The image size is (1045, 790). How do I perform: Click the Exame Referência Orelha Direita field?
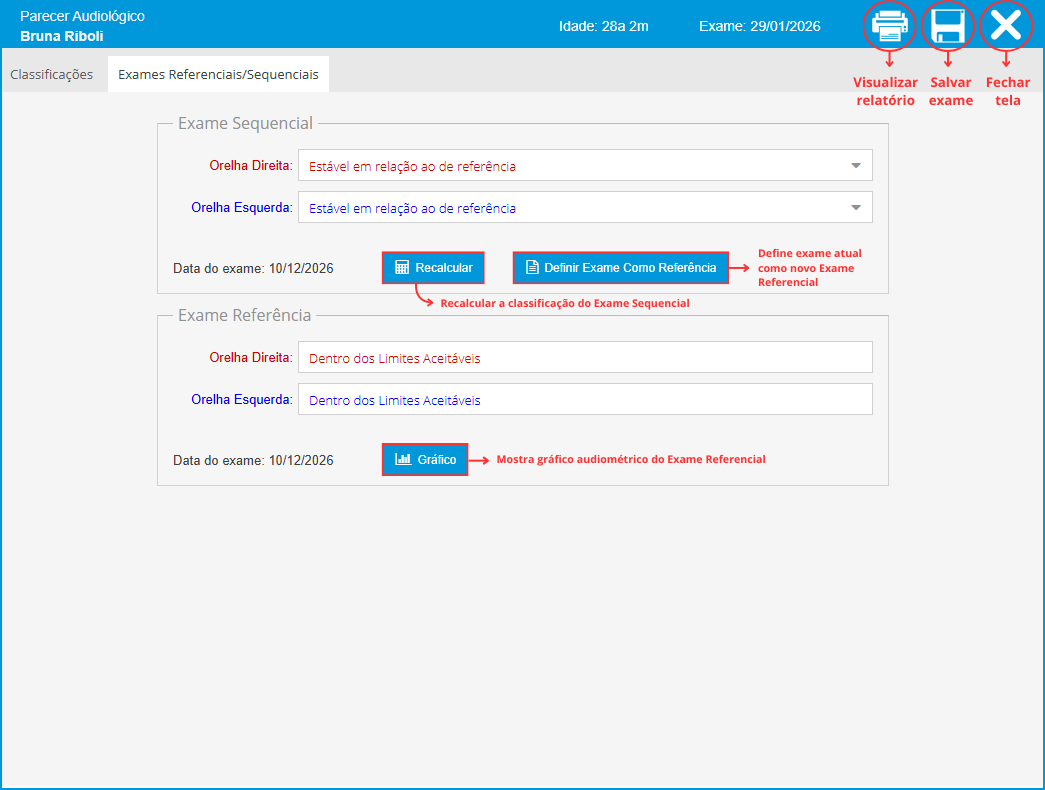click(x=585, y=358)
